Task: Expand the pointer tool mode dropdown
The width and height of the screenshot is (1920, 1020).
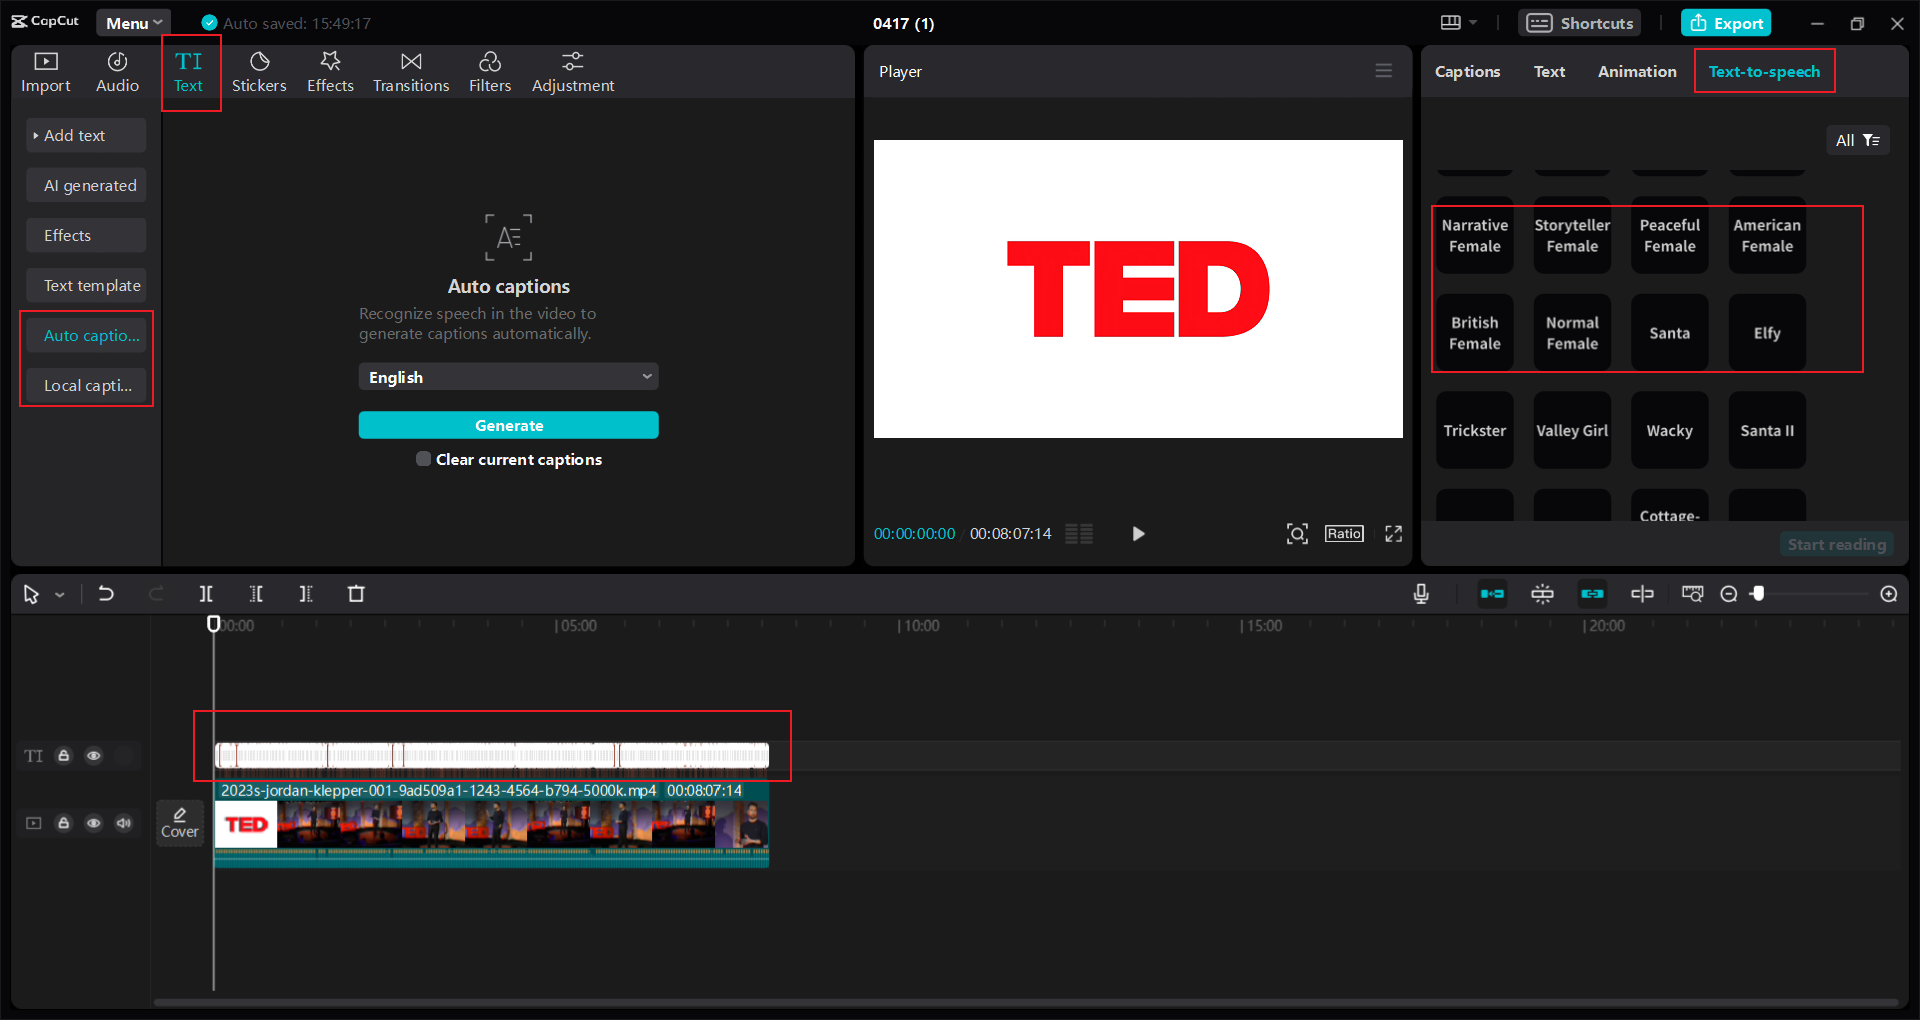Action: [60, 595]
